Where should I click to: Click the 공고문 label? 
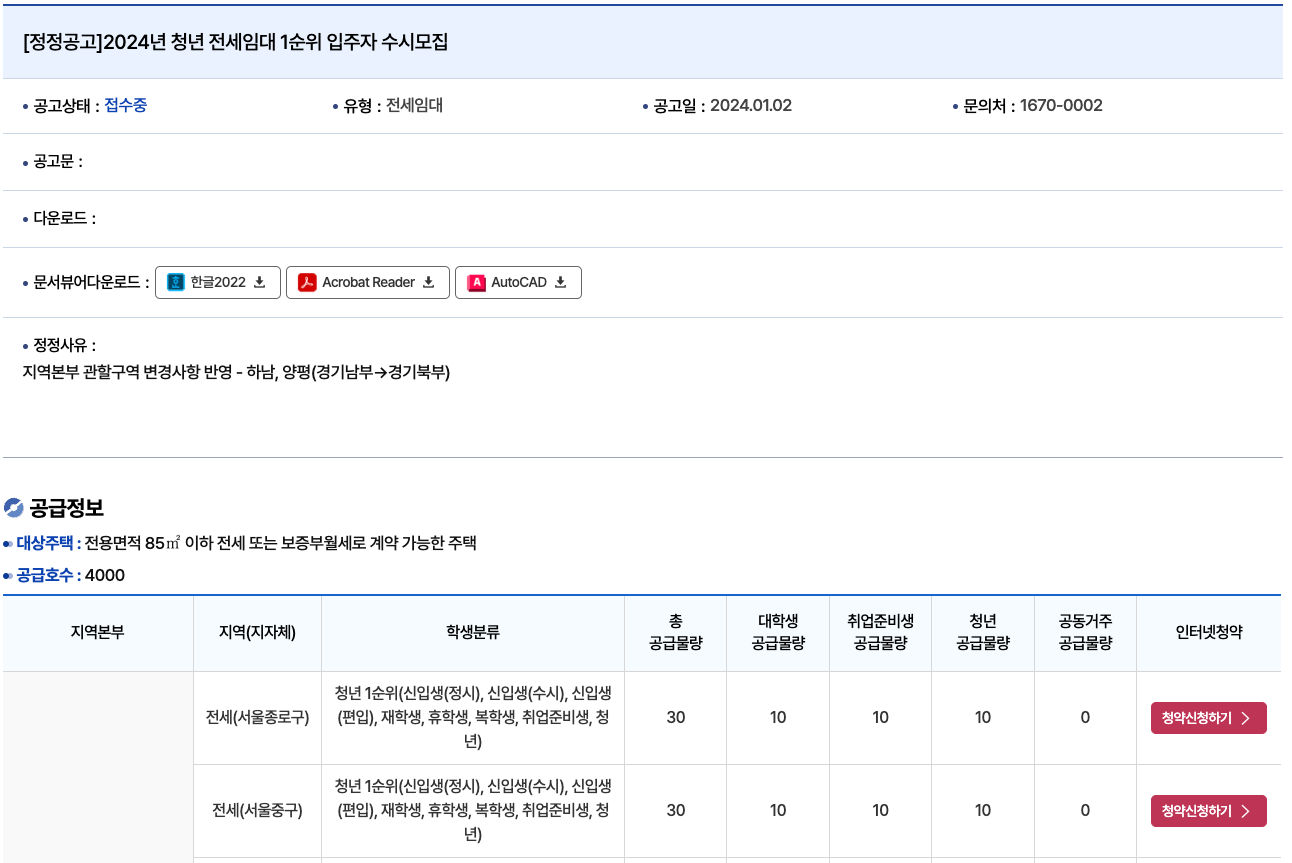pyautogui.click(x=58, y=162)
